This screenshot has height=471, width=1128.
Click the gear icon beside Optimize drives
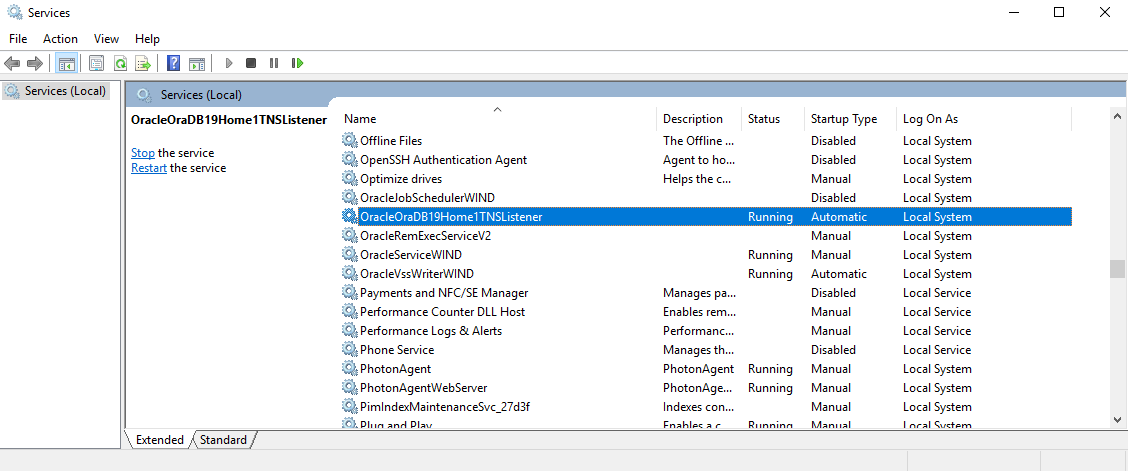coord(350,178)
